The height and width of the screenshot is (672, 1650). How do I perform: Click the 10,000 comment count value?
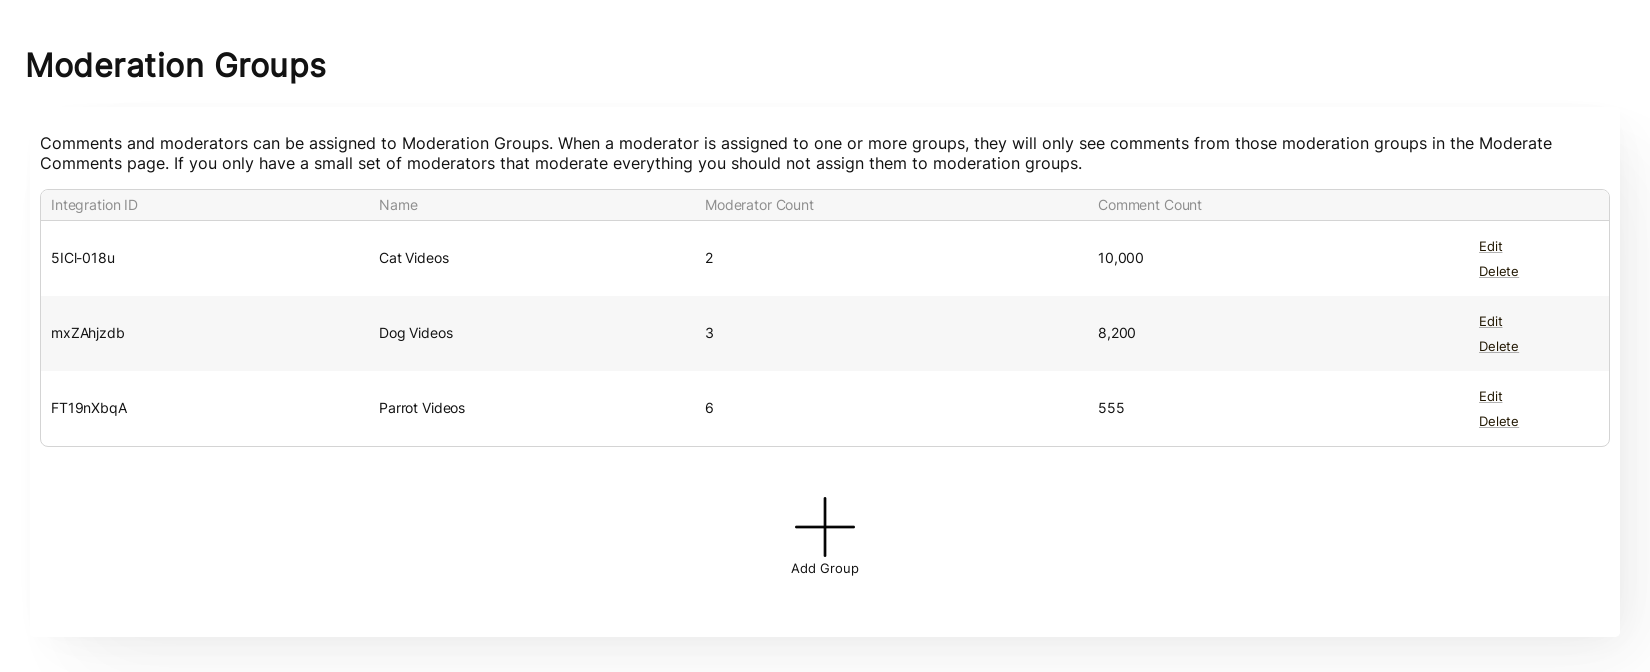[x=1120, y=258]
